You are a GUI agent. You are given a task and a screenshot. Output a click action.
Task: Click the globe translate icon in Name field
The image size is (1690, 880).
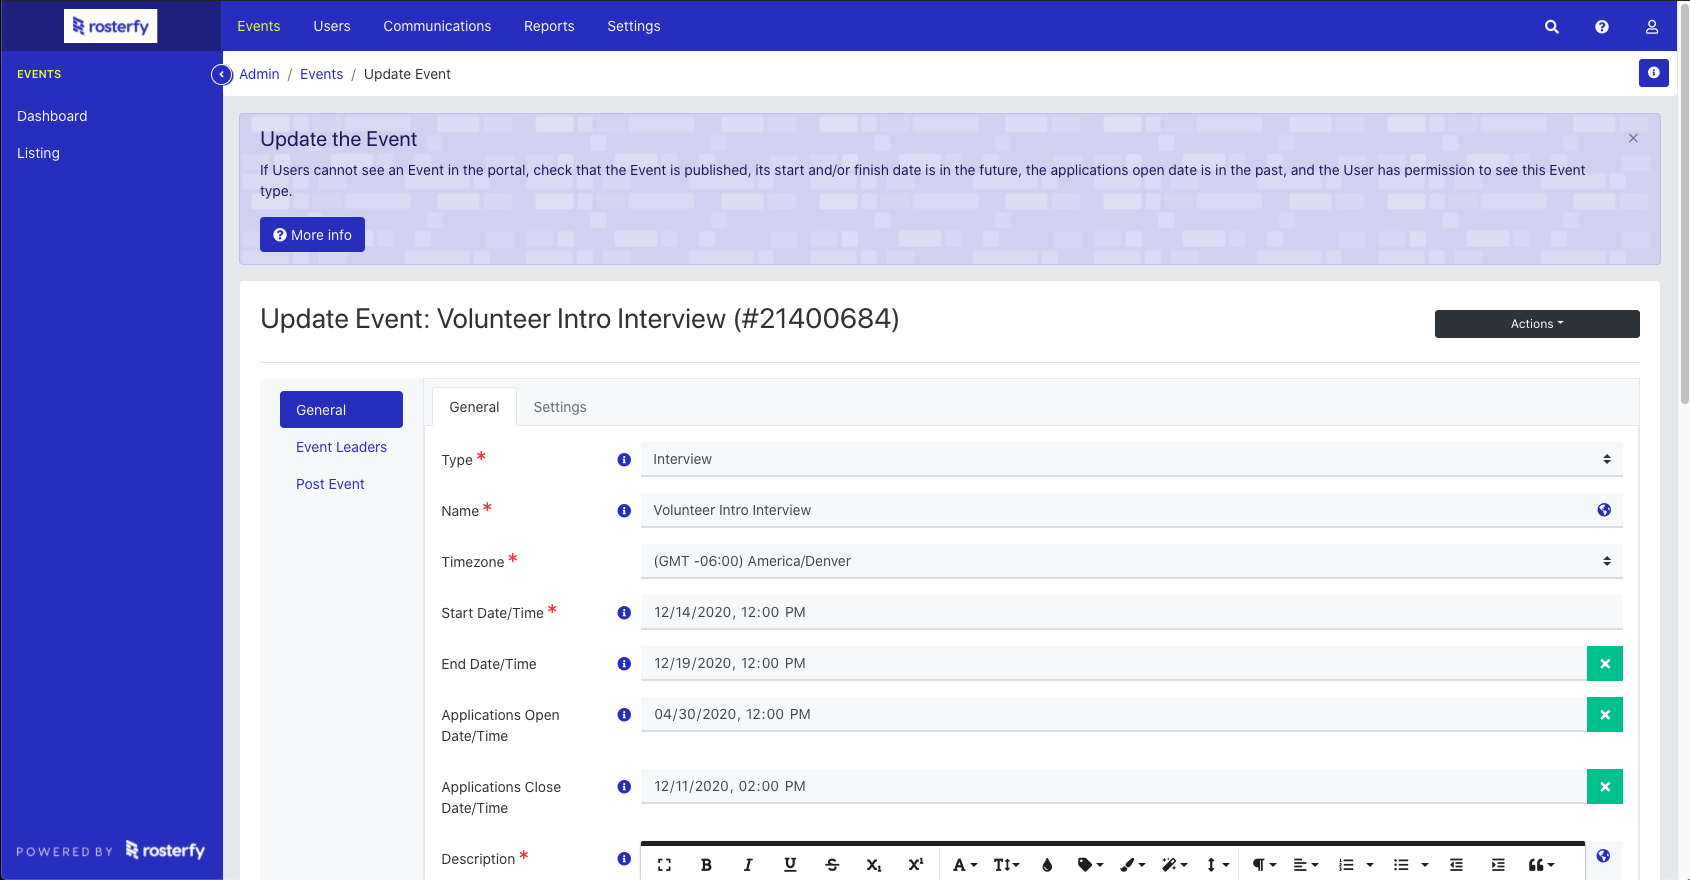(x=1604, y=510)
